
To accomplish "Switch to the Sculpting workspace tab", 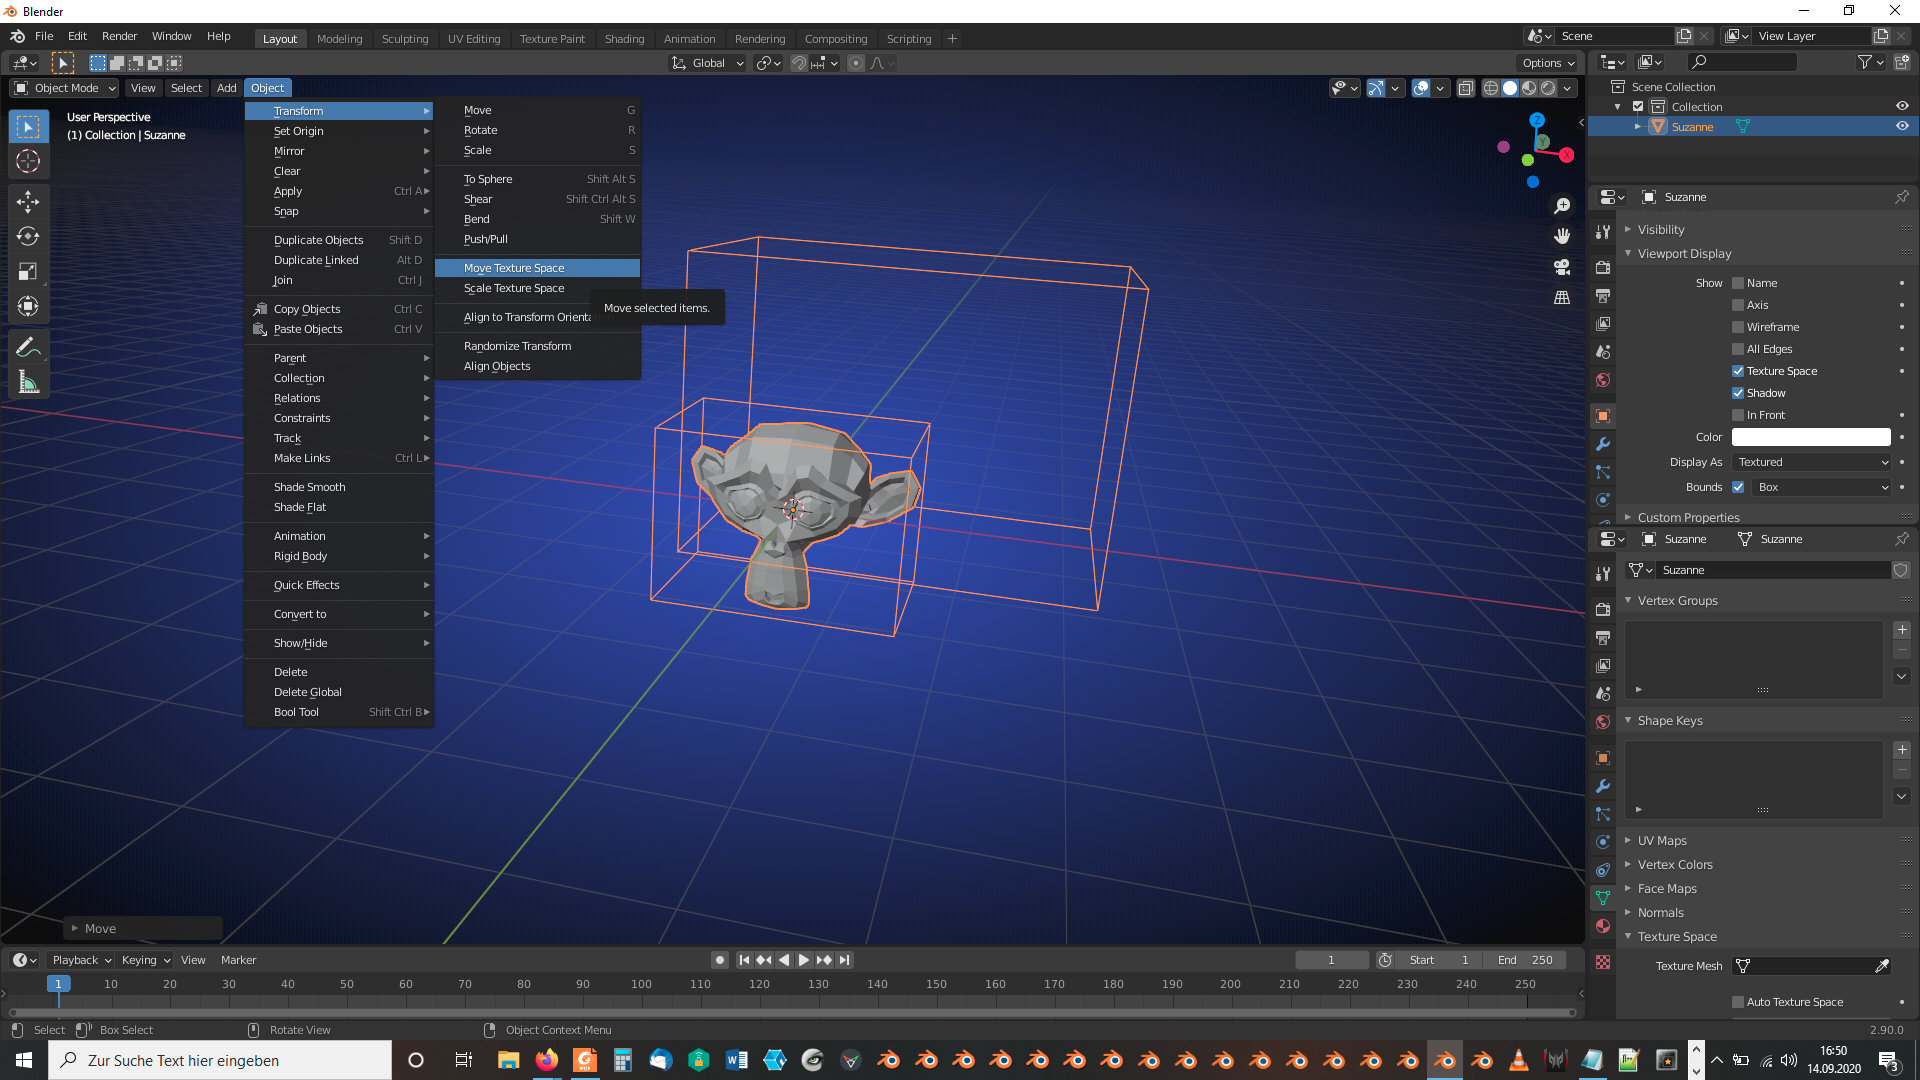I will [404, 39].
